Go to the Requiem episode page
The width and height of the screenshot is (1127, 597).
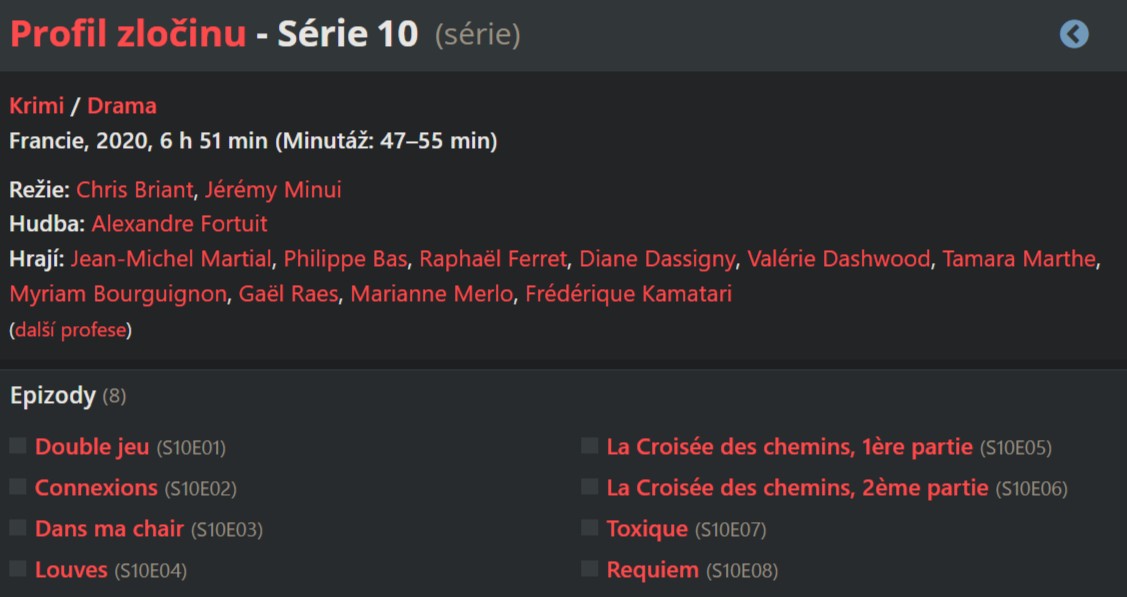click(652, 570)
